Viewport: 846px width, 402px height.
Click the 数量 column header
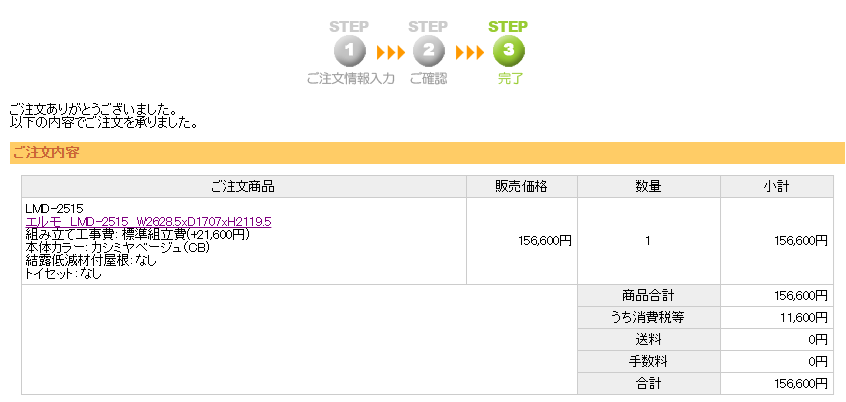649,187
